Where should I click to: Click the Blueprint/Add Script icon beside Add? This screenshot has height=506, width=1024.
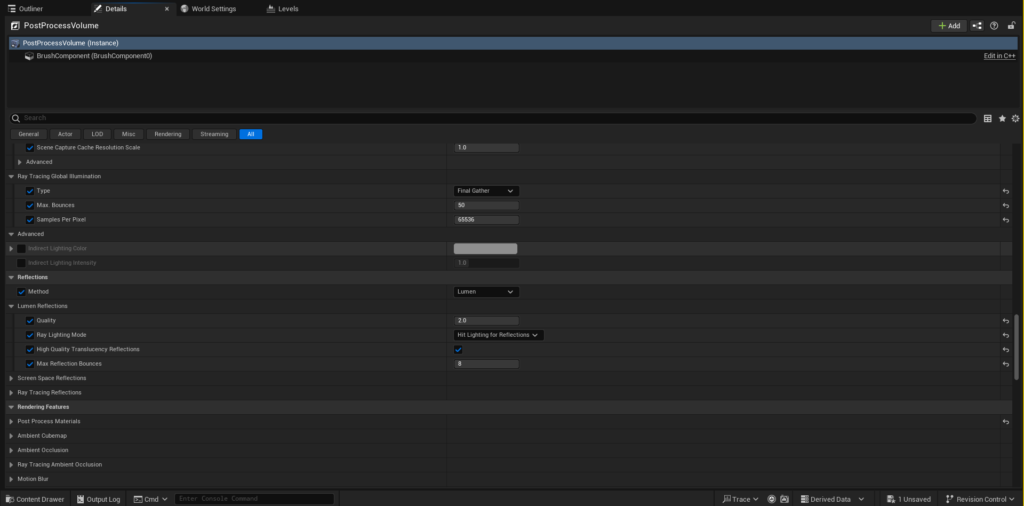click(977, 25)
